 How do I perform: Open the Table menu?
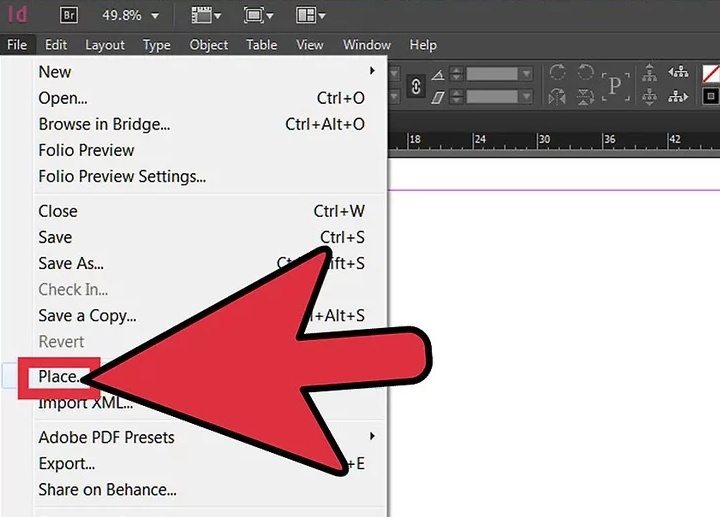261,45
